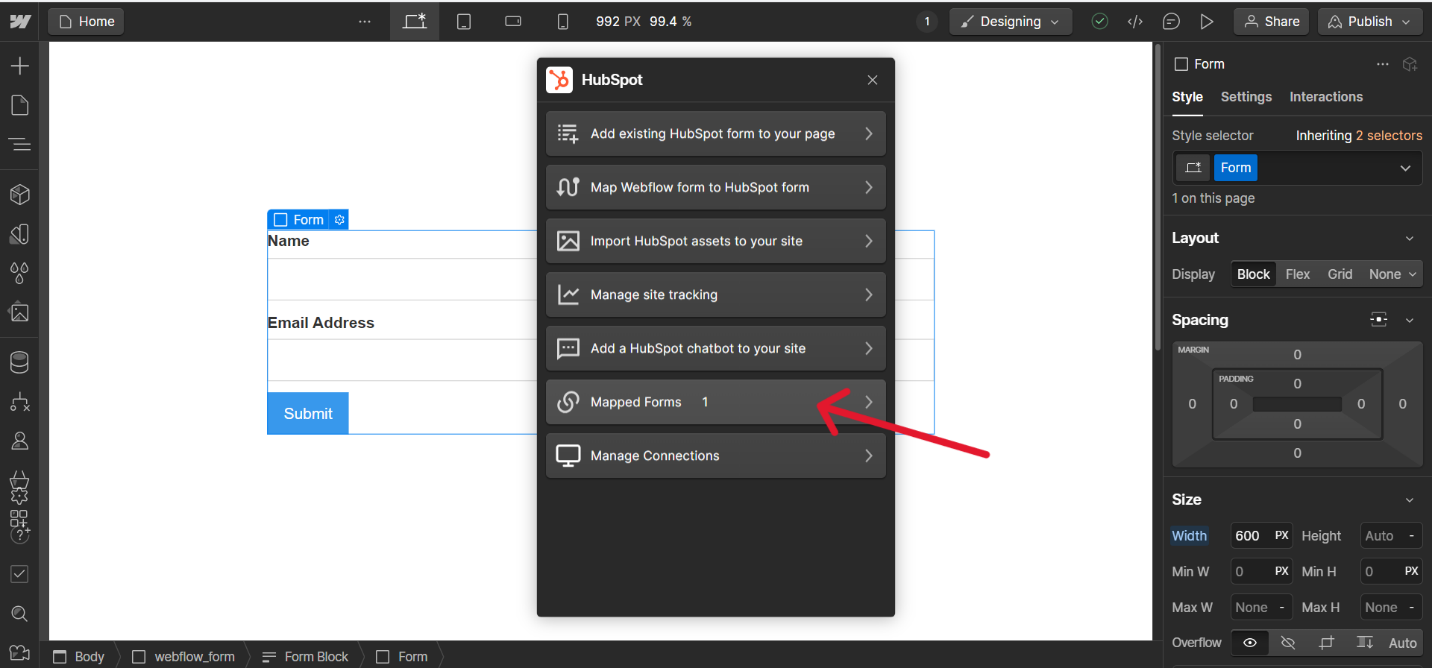This screenshot has height=668, width=1432.
Task: Collapse the Size section
Action: [1410, 500]
